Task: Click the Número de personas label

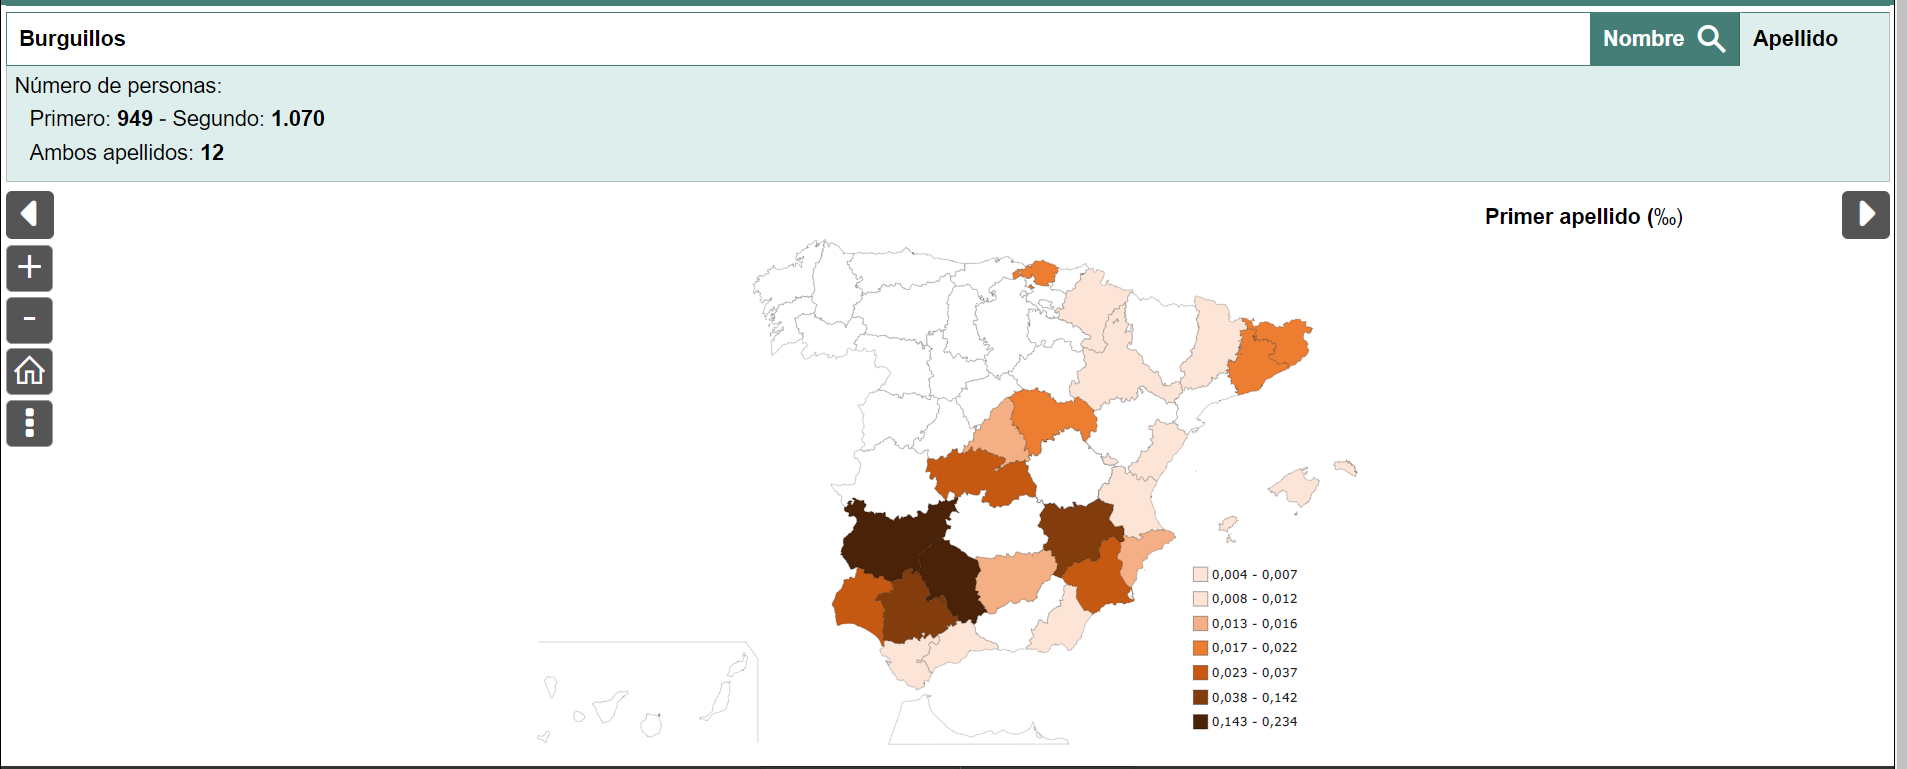Action: click(118, 86)
